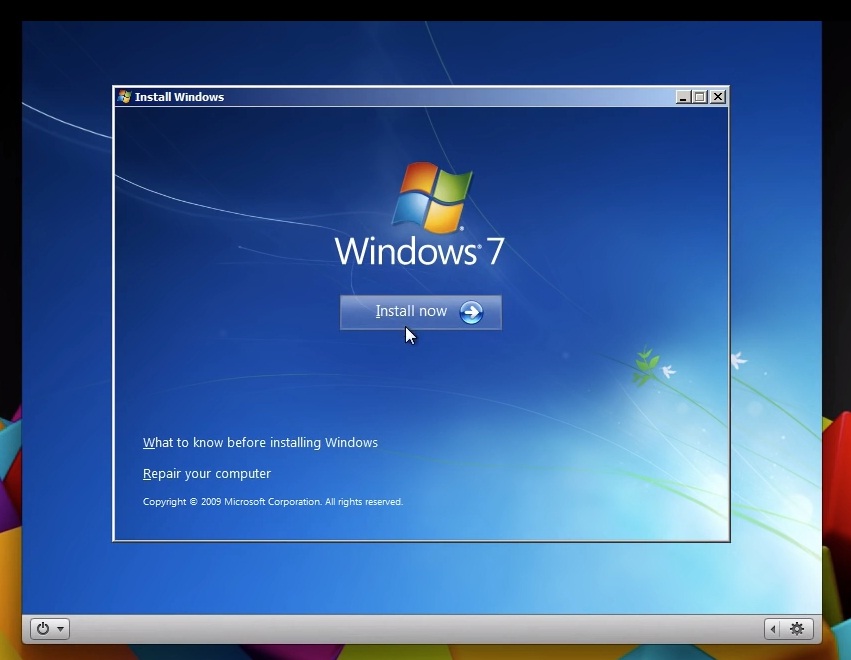Screen dimensions: 851x660
Task: Click the Windows flag logo
Action: pos(431,197)
